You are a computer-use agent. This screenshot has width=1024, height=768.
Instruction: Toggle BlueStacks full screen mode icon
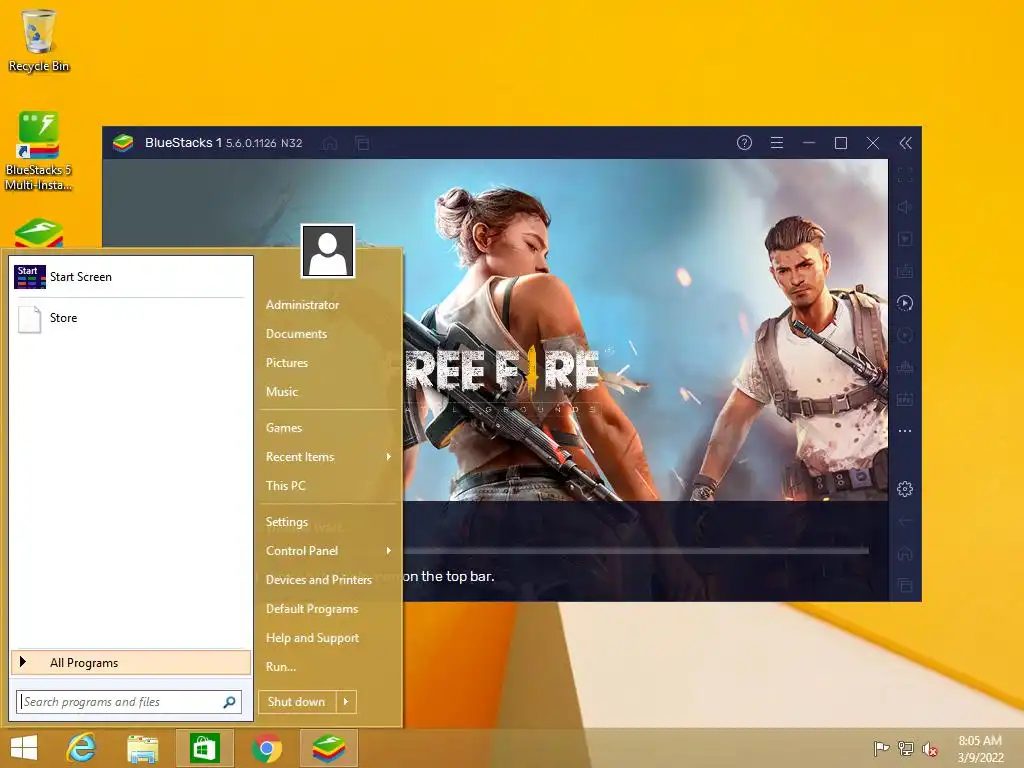point(904,175)
